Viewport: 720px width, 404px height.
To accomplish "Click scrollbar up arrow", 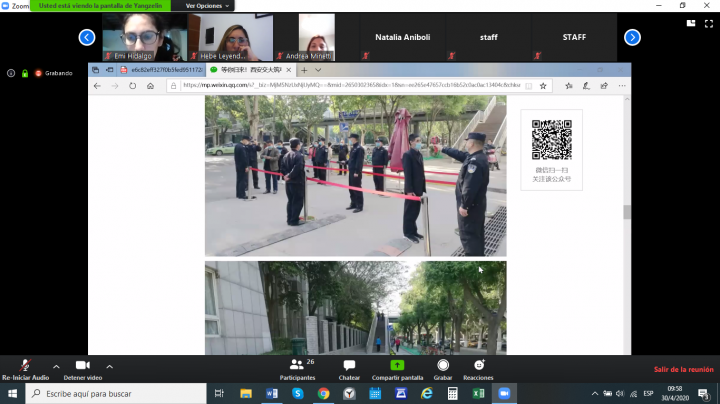I will tap(627, 99).
